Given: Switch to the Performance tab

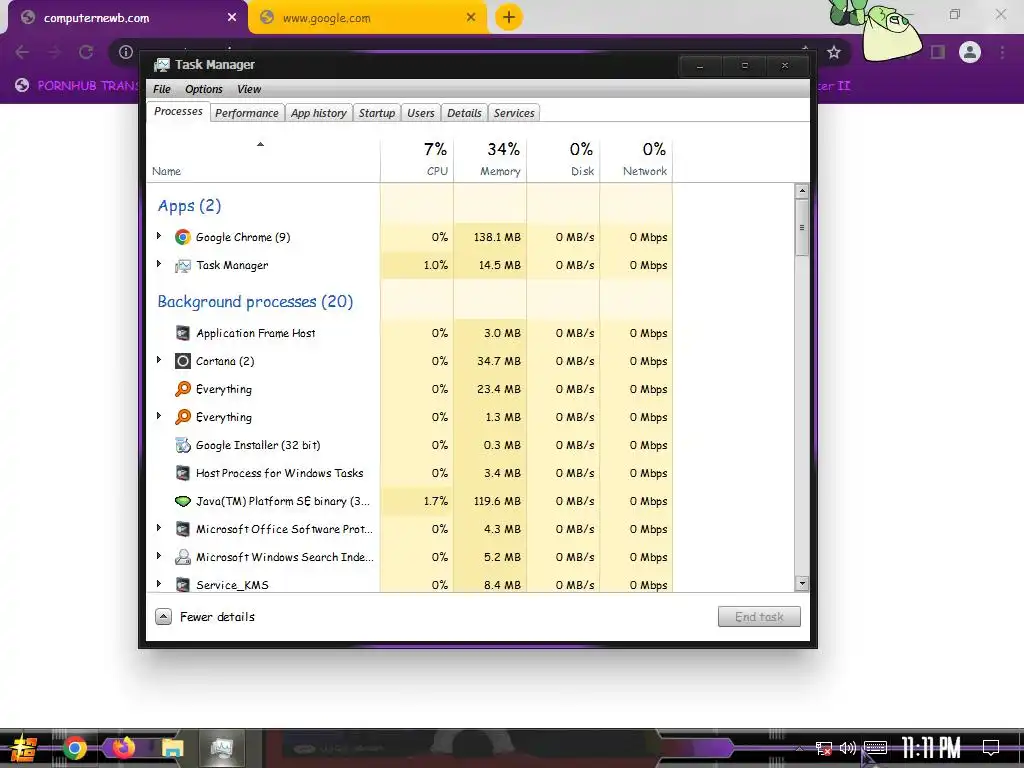Looking at the screenshot, I should coord(247,113).
